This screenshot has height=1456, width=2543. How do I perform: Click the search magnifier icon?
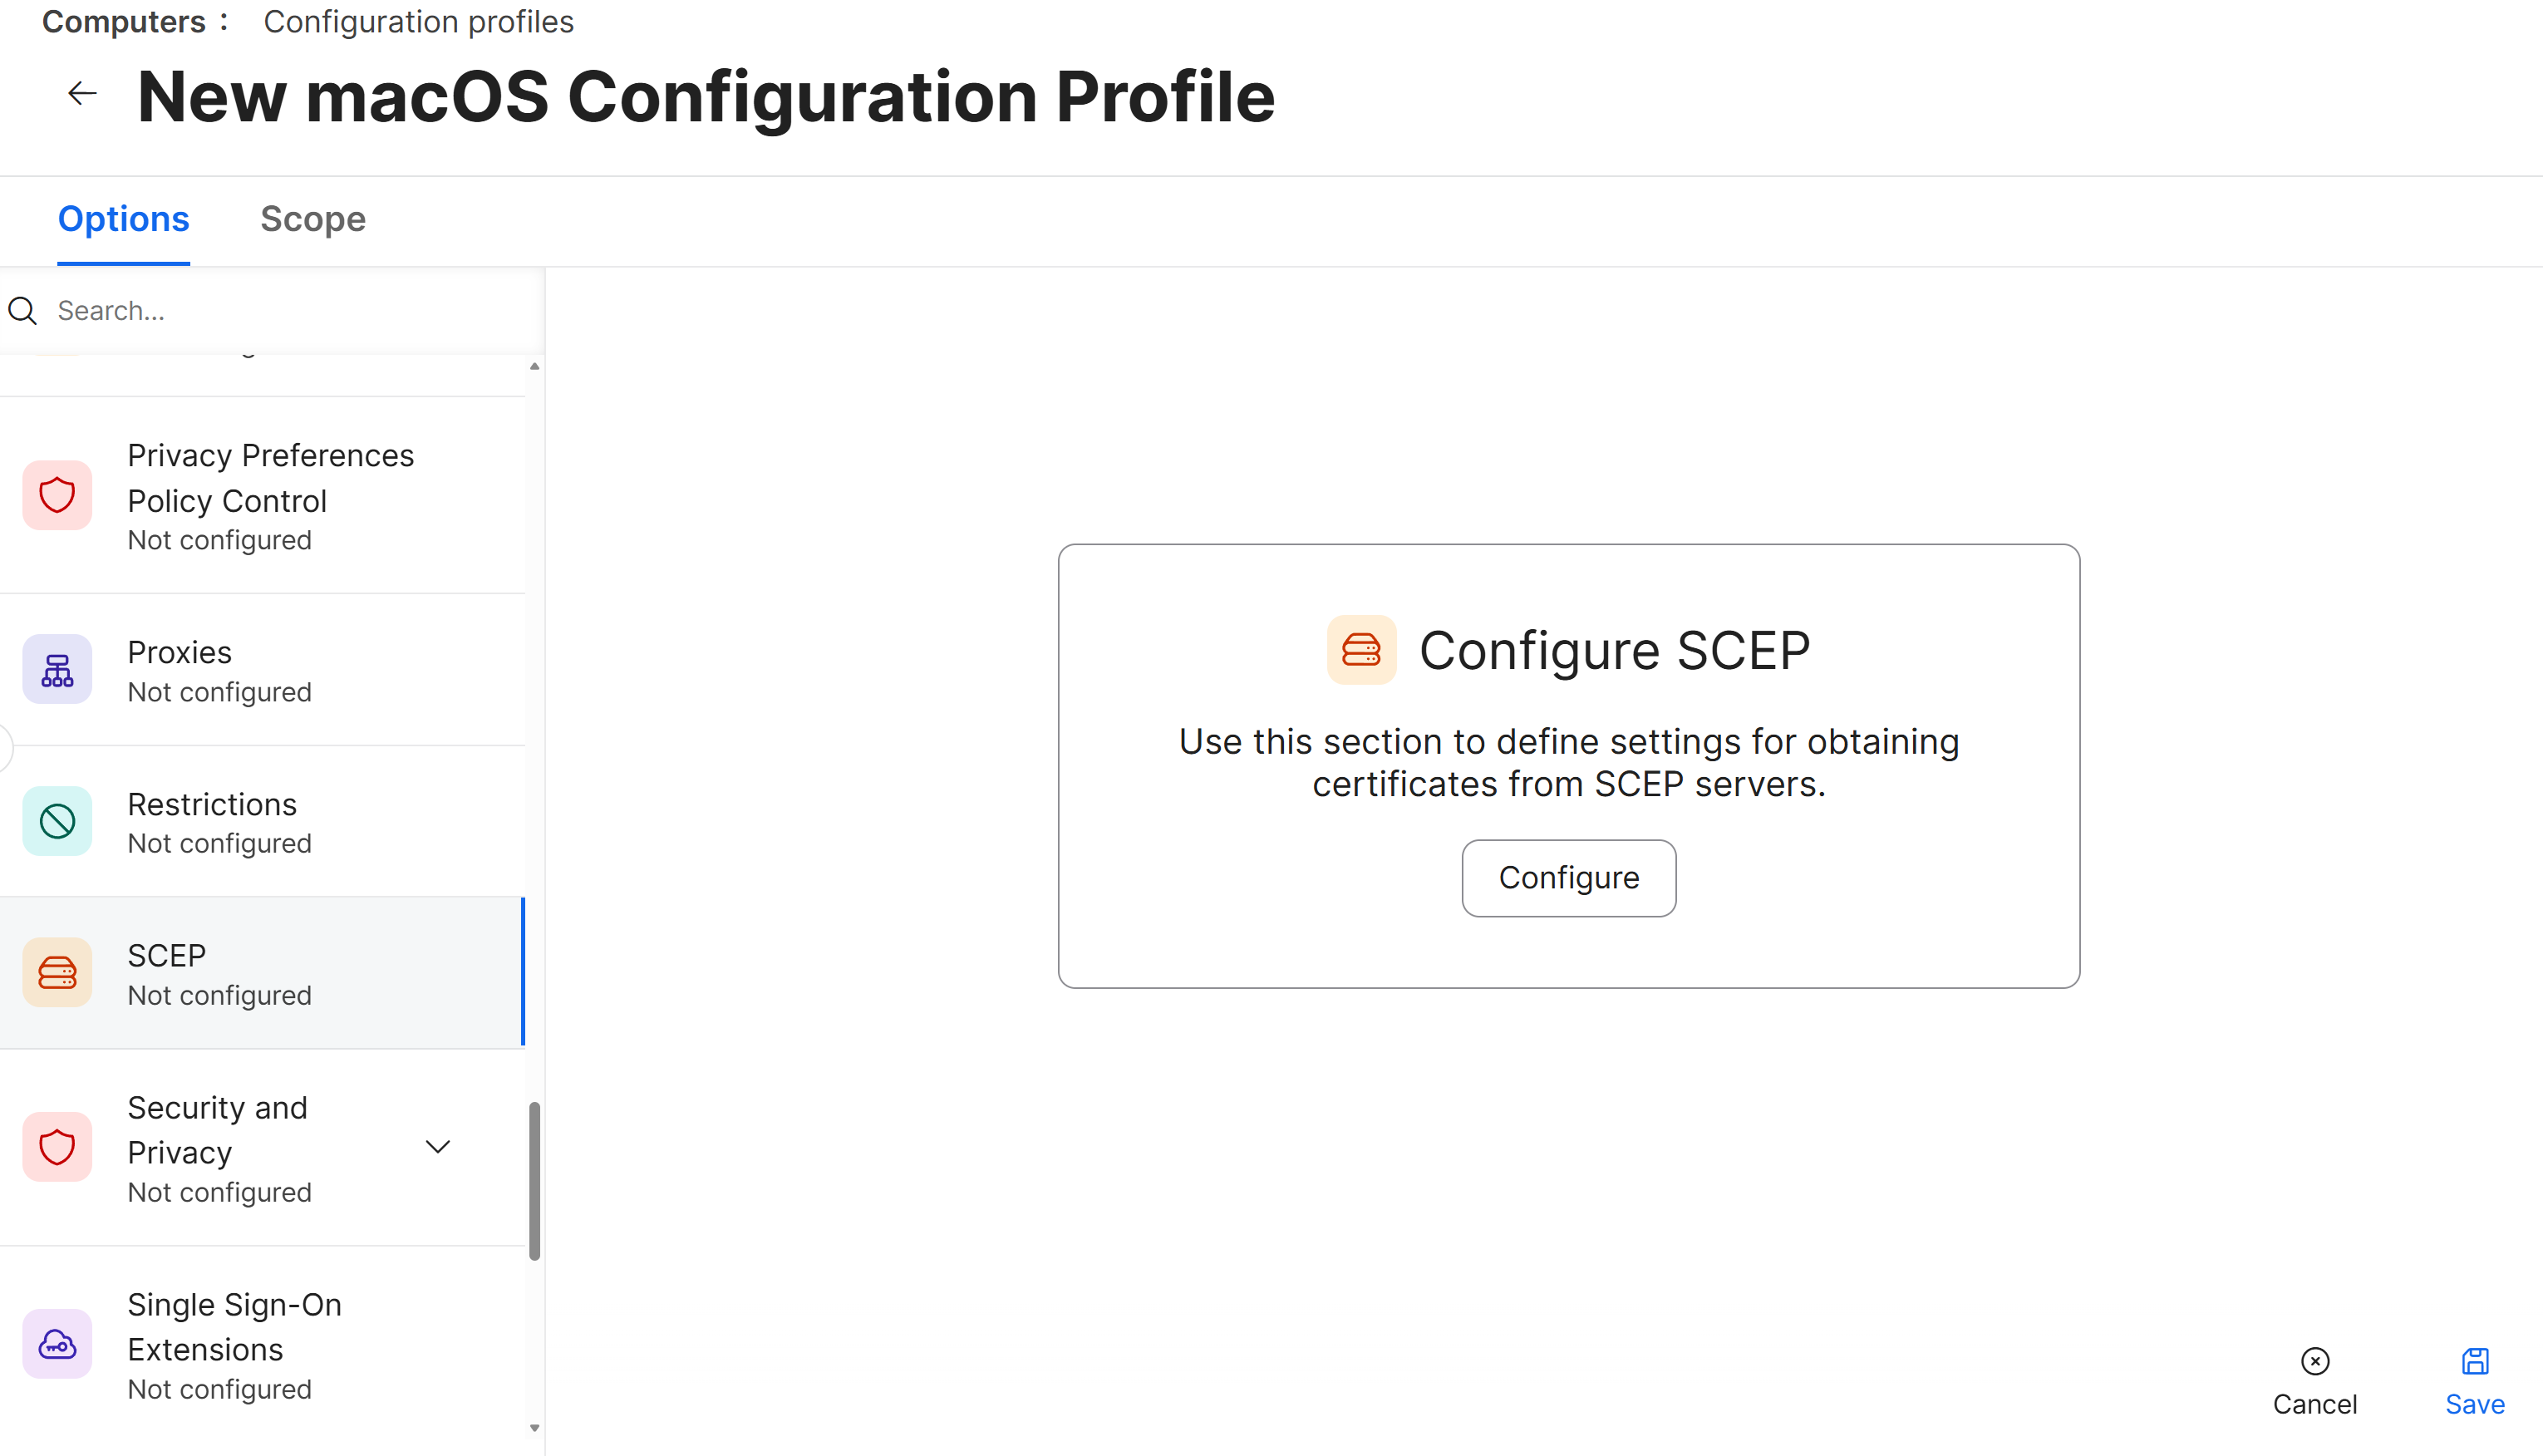pos(22,311)
